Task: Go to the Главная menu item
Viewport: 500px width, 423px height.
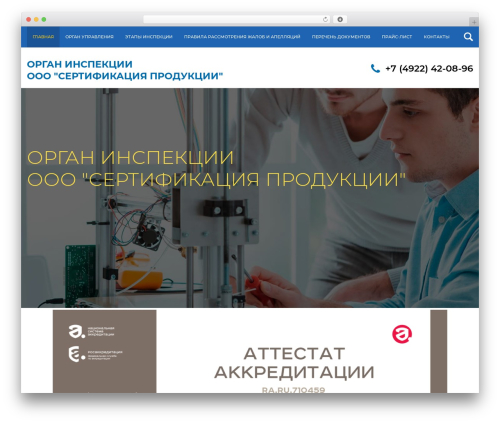Action: (x=43, y=37)
